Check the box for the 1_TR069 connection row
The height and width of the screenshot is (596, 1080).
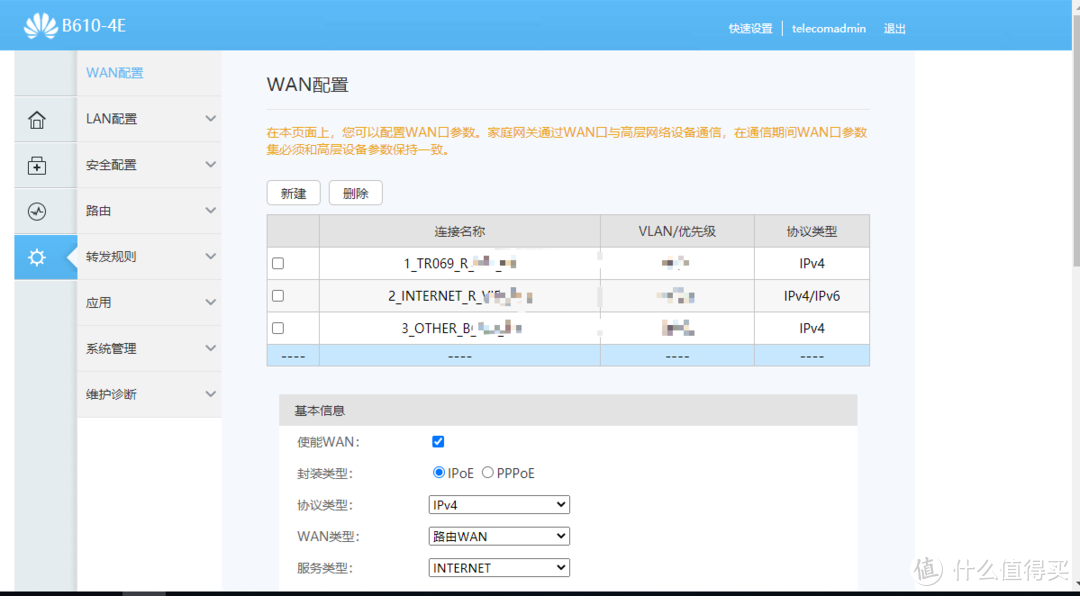coord(279,263)
